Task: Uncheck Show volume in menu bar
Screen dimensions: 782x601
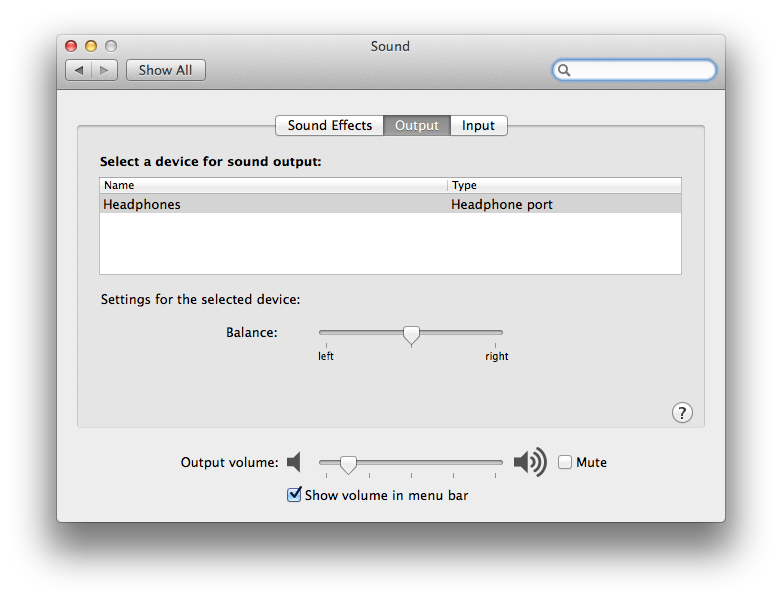Action: tap(294, 495)
